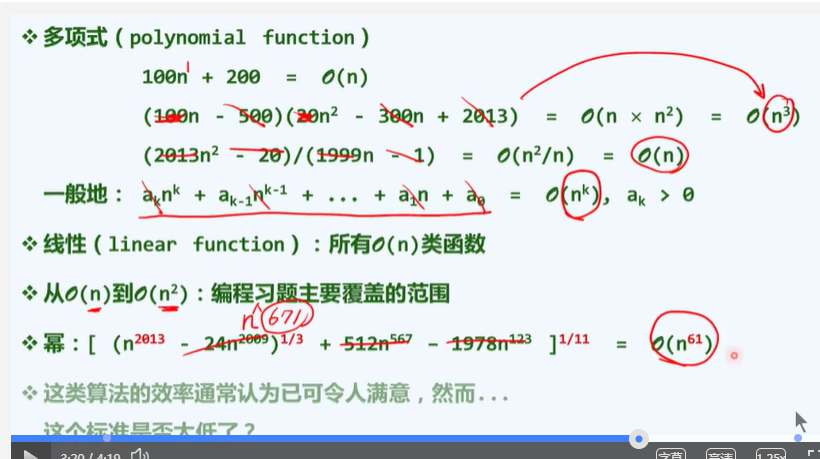Click the heading 线性 (linear function)
Screen dimensions: 820x459
click(171, 244)
